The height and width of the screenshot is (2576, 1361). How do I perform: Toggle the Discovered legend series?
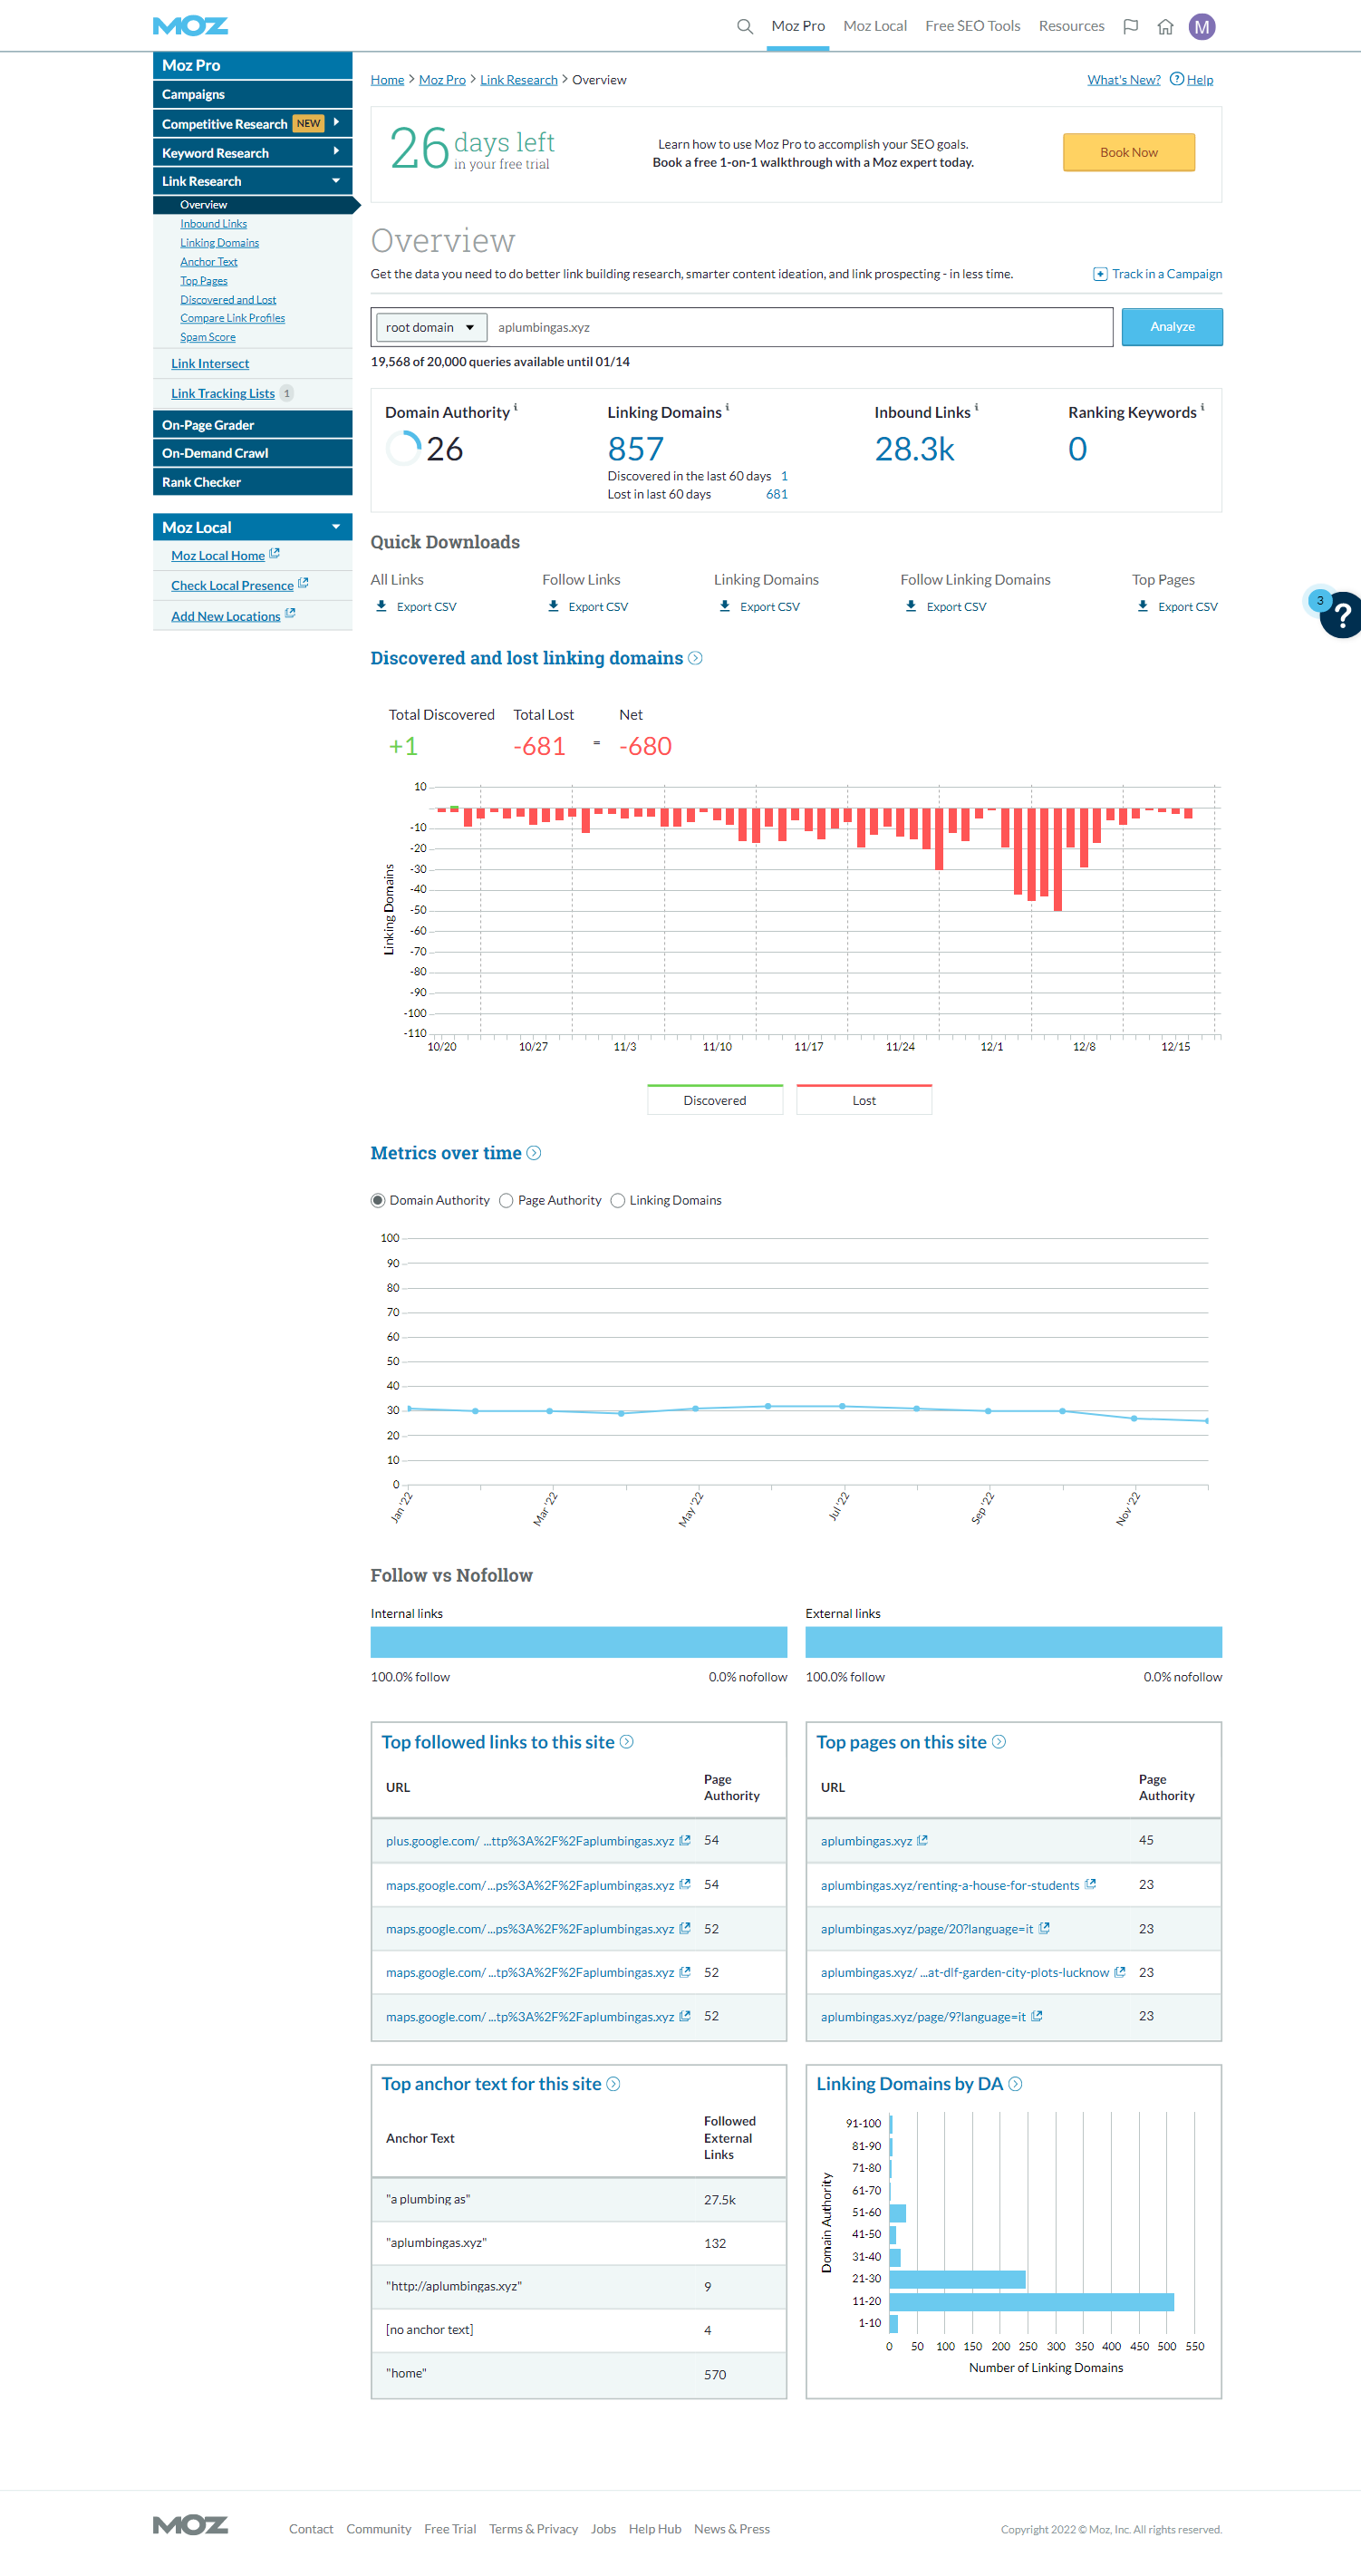pos(714,1099)
